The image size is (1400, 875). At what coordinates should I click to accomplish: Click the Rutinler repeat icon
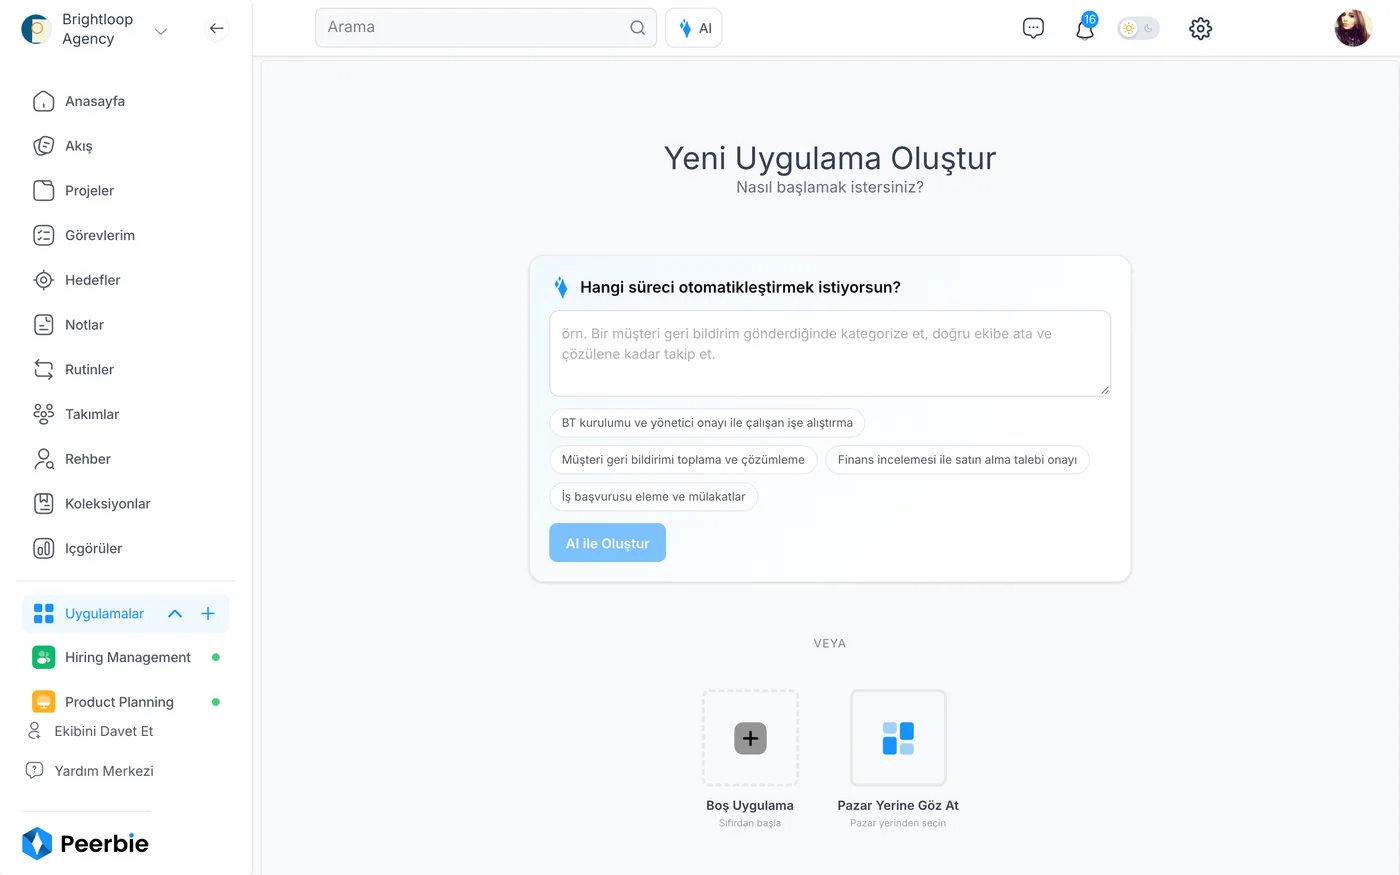point(44,369)
